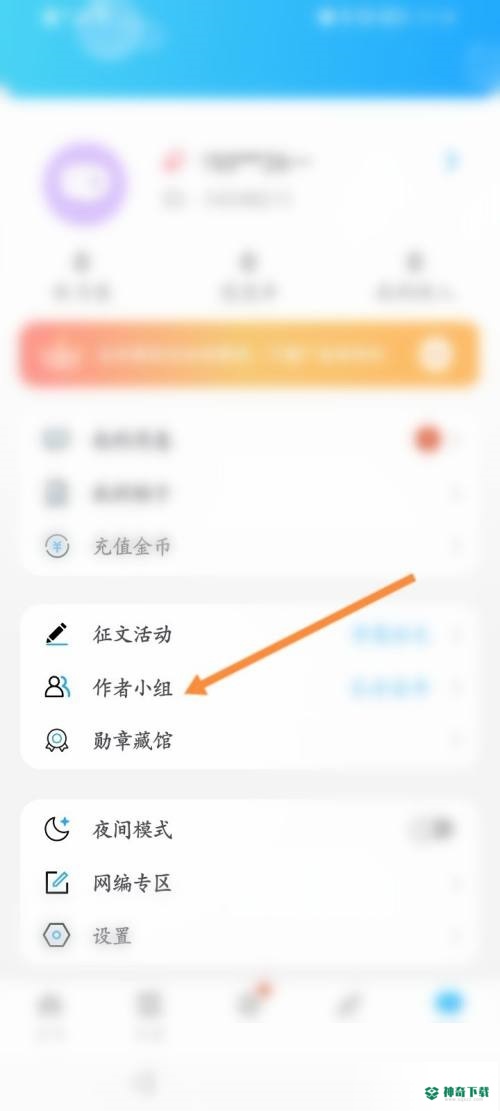Tap the edit-square icon beside 网编专区
Screen dimensions: 500x1111
tap(57, 883)
